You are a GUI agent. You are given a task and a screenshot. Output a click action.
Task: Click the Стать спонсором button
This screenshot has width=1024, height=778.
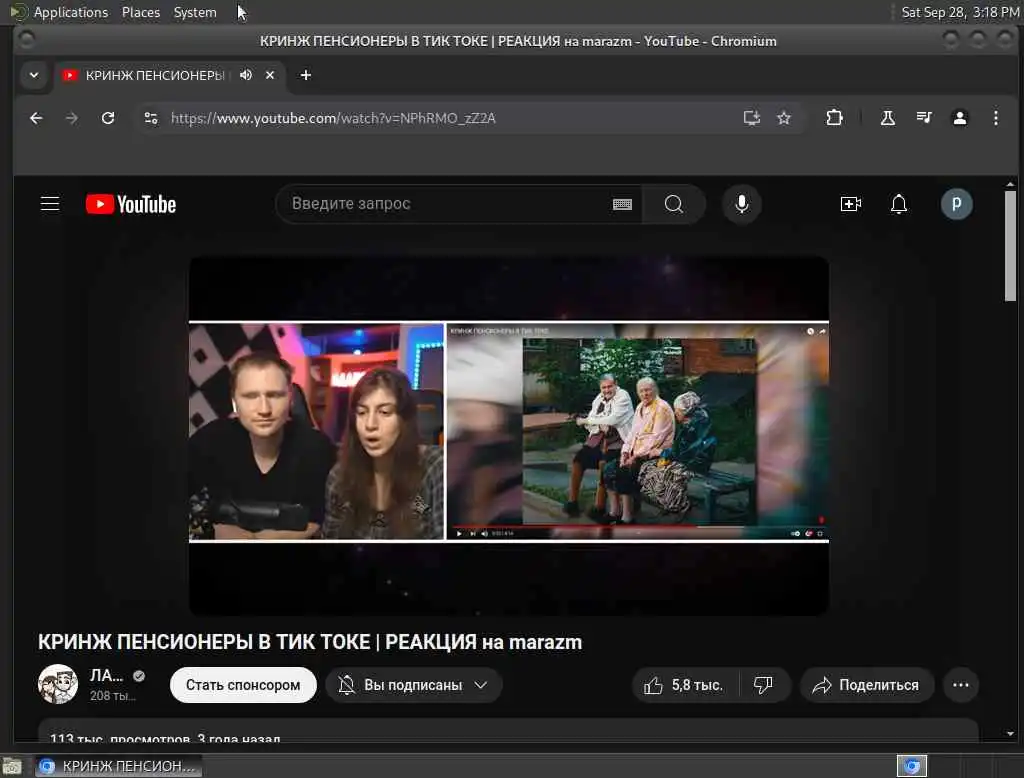point(243,685)
